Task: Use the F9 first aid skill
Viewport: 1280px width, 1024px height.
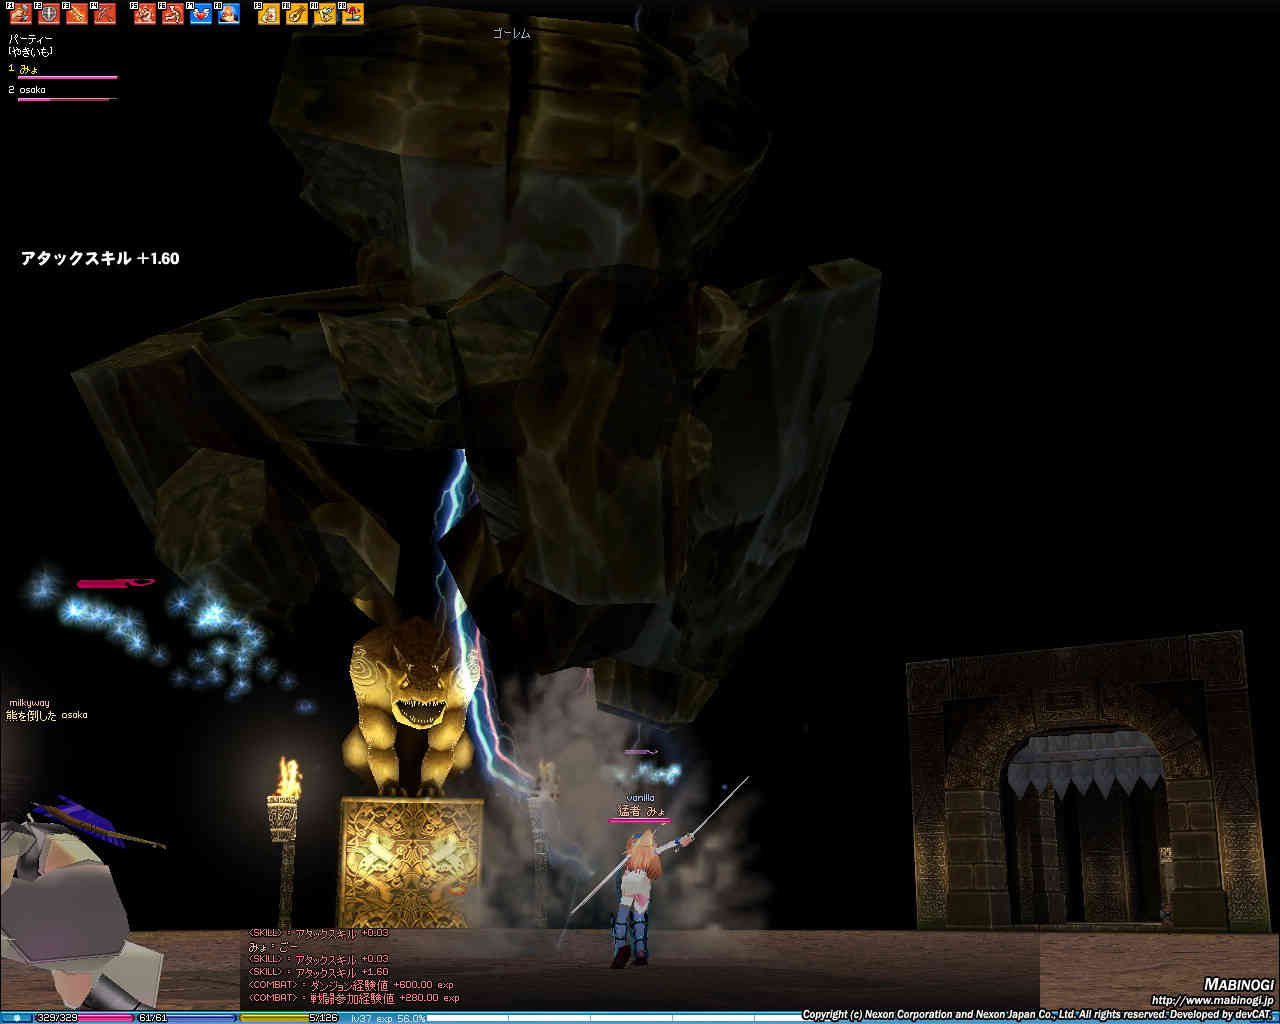Action: tap(269, 14)
